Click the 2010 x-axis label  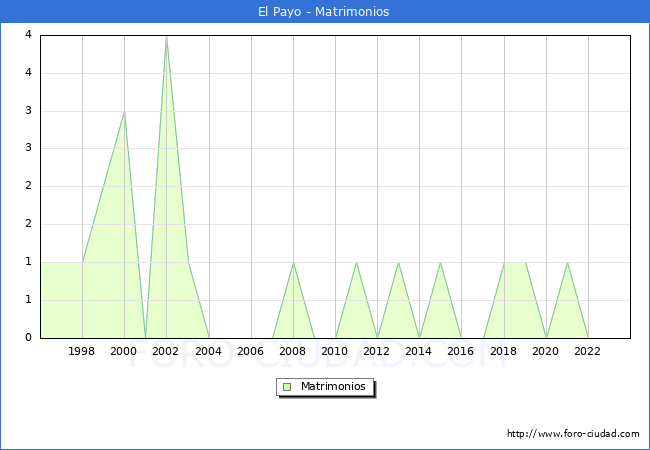coord(335,351)
